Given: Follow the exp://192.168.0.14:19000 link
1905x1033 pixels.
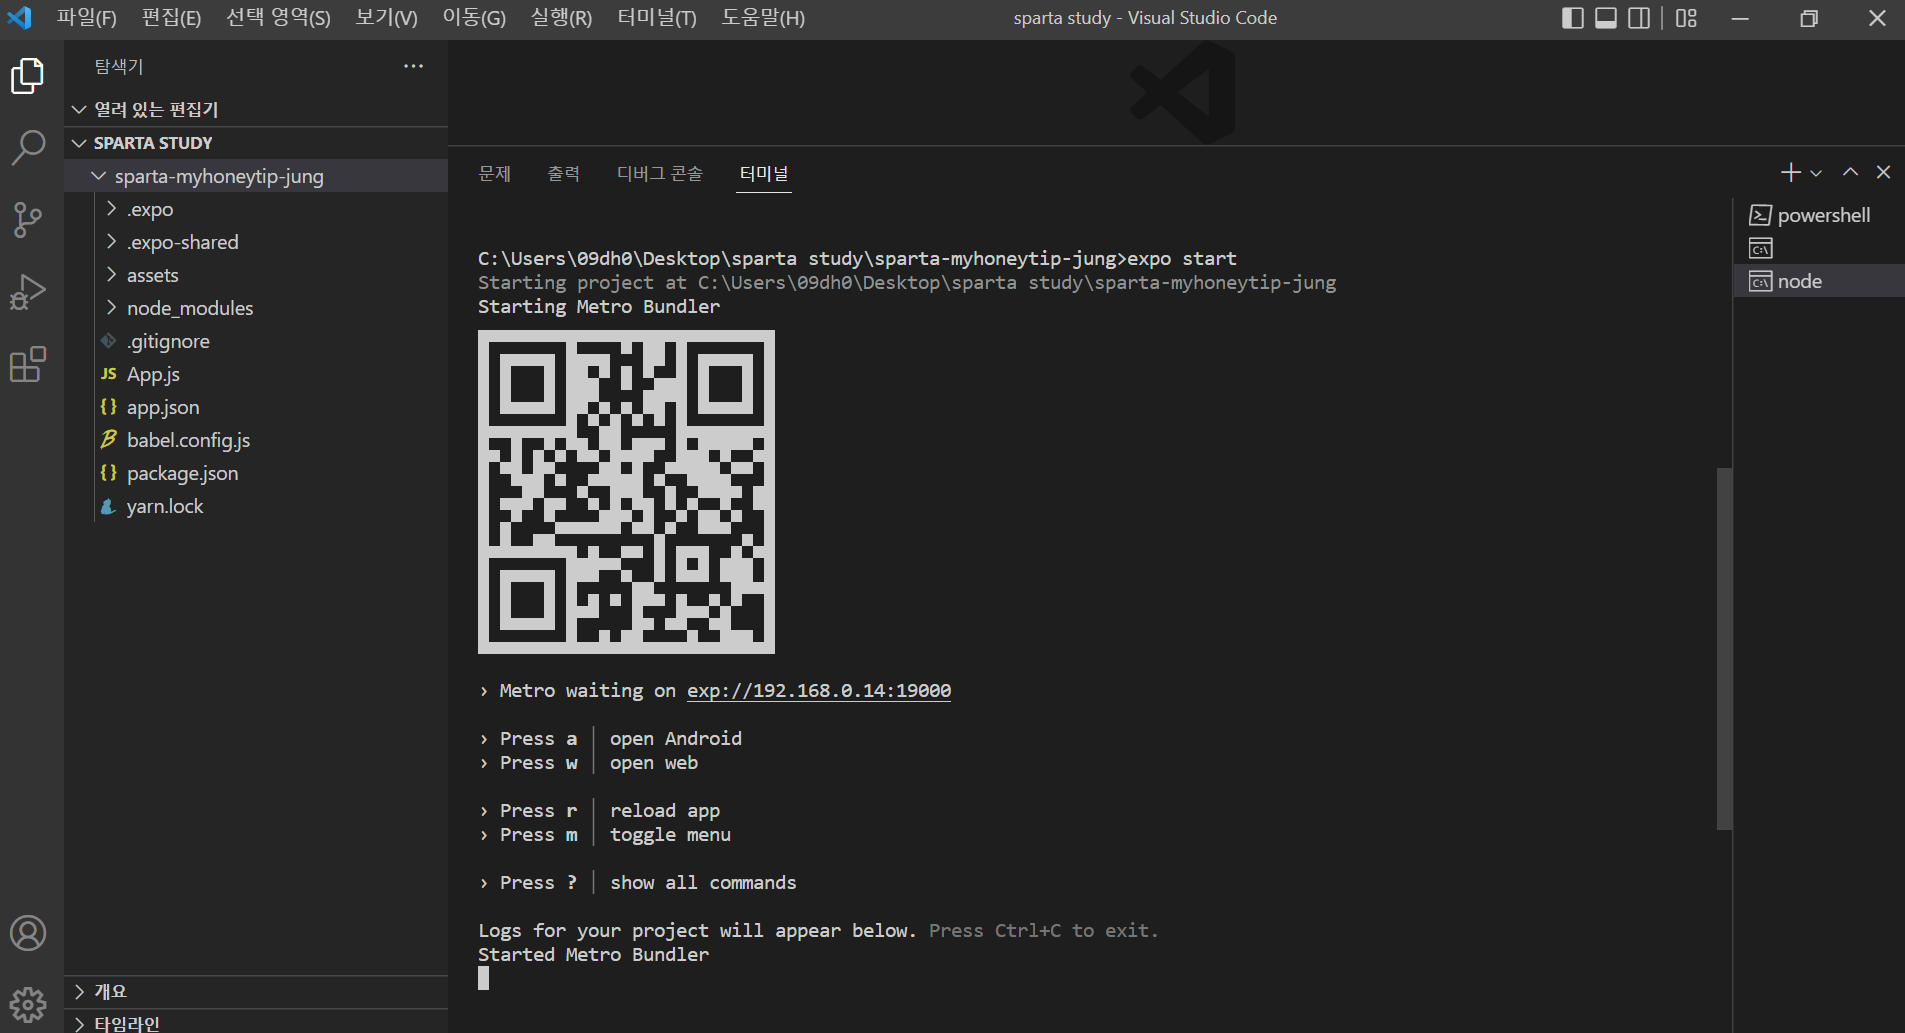Looking at the screenshot, I should (819, 691).
